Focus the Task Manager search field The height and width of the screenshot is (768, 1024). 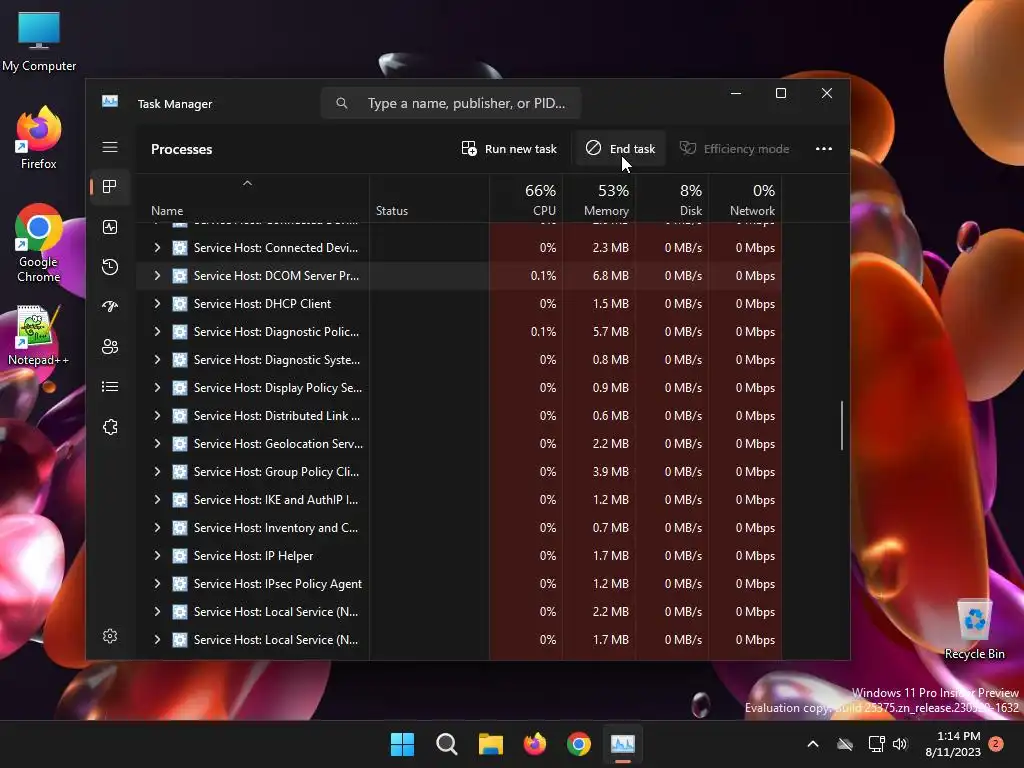point(451,103)
